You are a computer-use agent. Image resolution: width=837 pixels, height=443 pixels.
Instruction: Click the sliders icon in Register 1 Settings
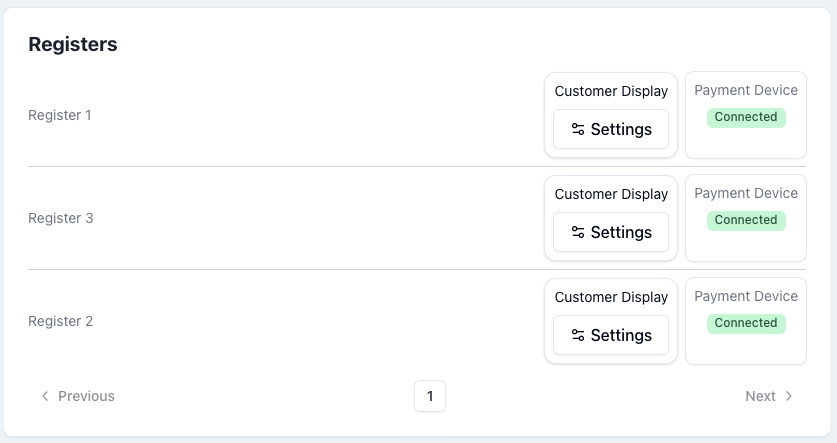[x=578, y=129]
